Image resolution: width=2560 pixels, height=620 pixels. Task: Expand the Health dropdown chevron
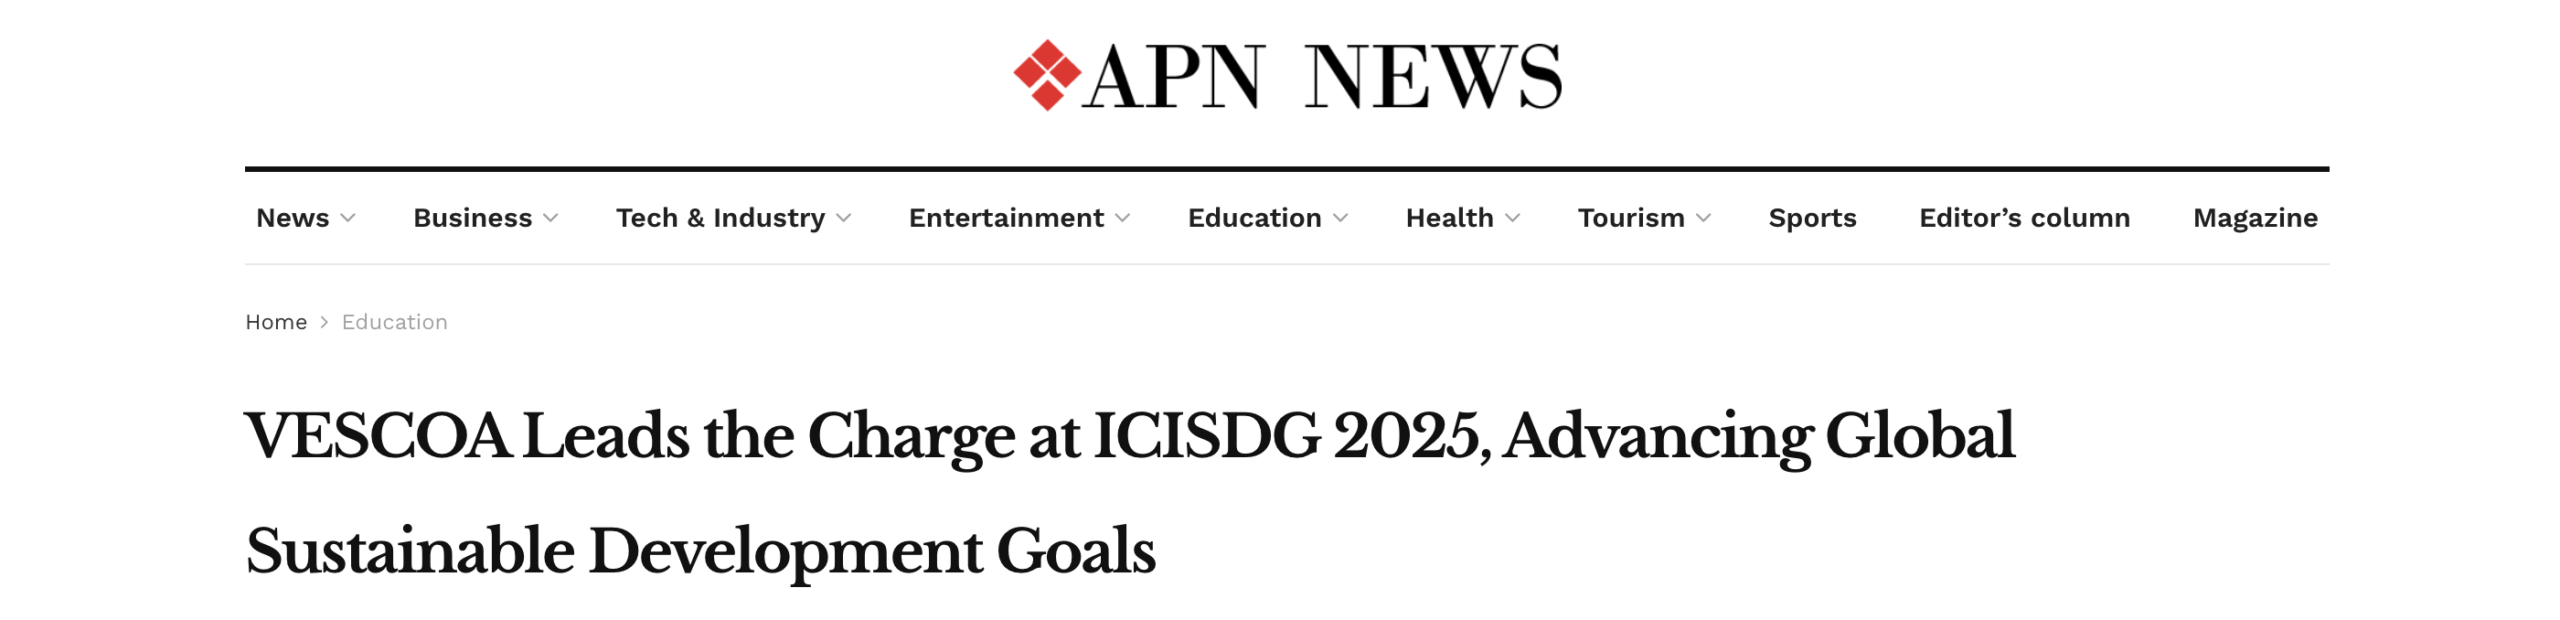[1513, 218]
